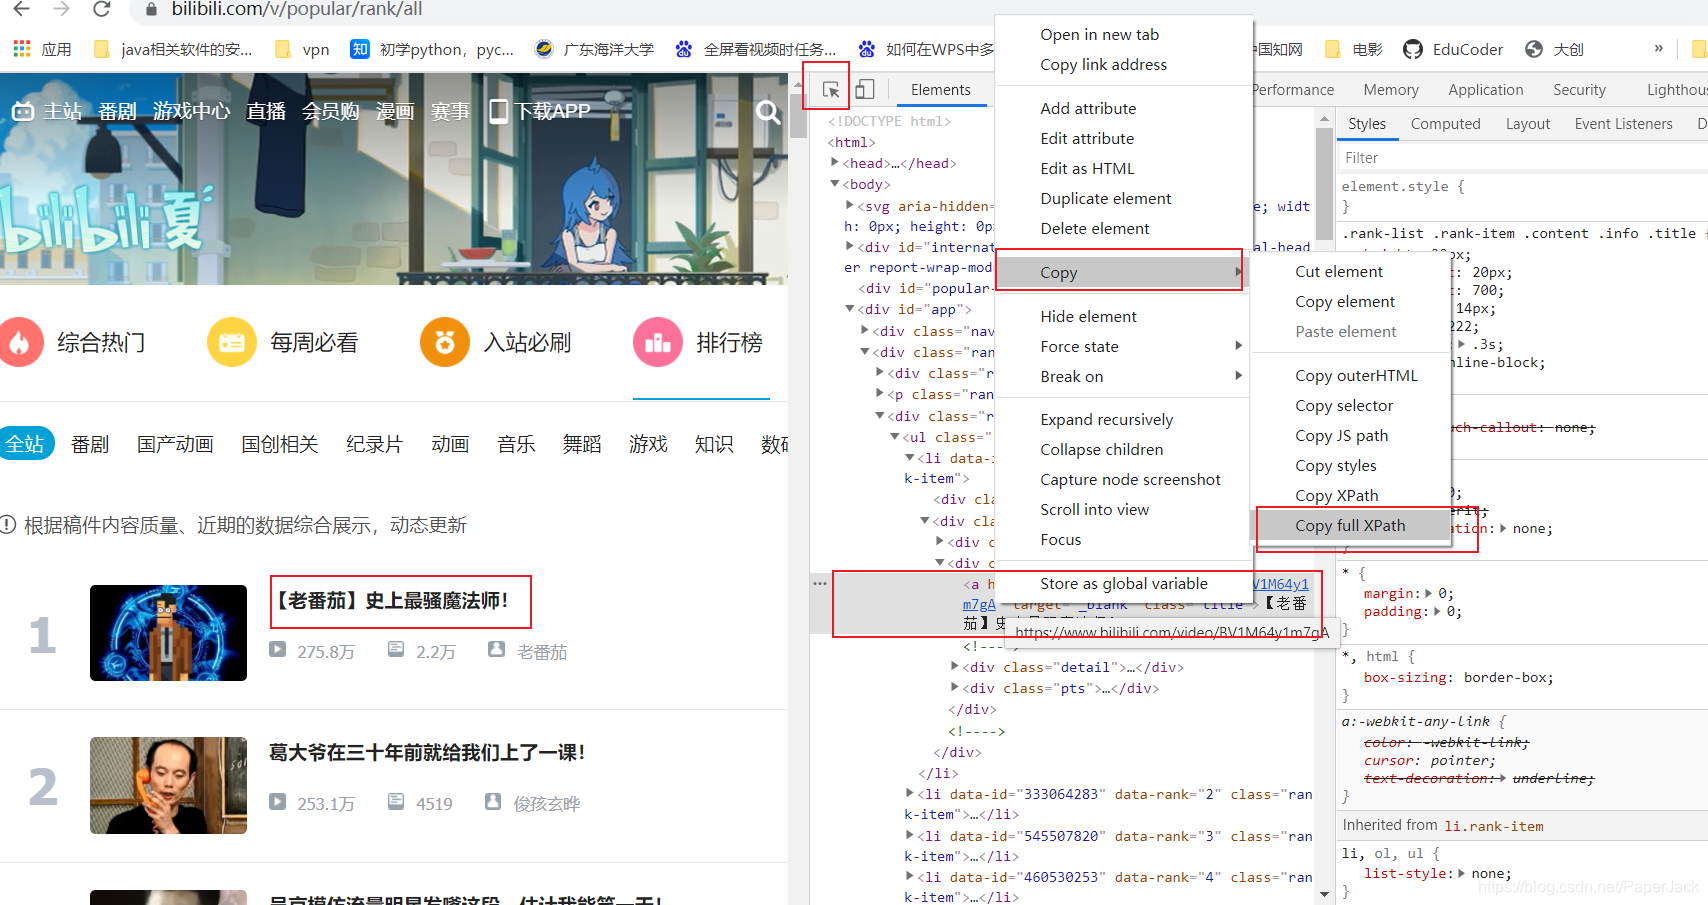Image resolution: width=1708 pixels, height=905 pixels.
Task: Click the 综合热门 flame icon
Action: tap(20, 343)
